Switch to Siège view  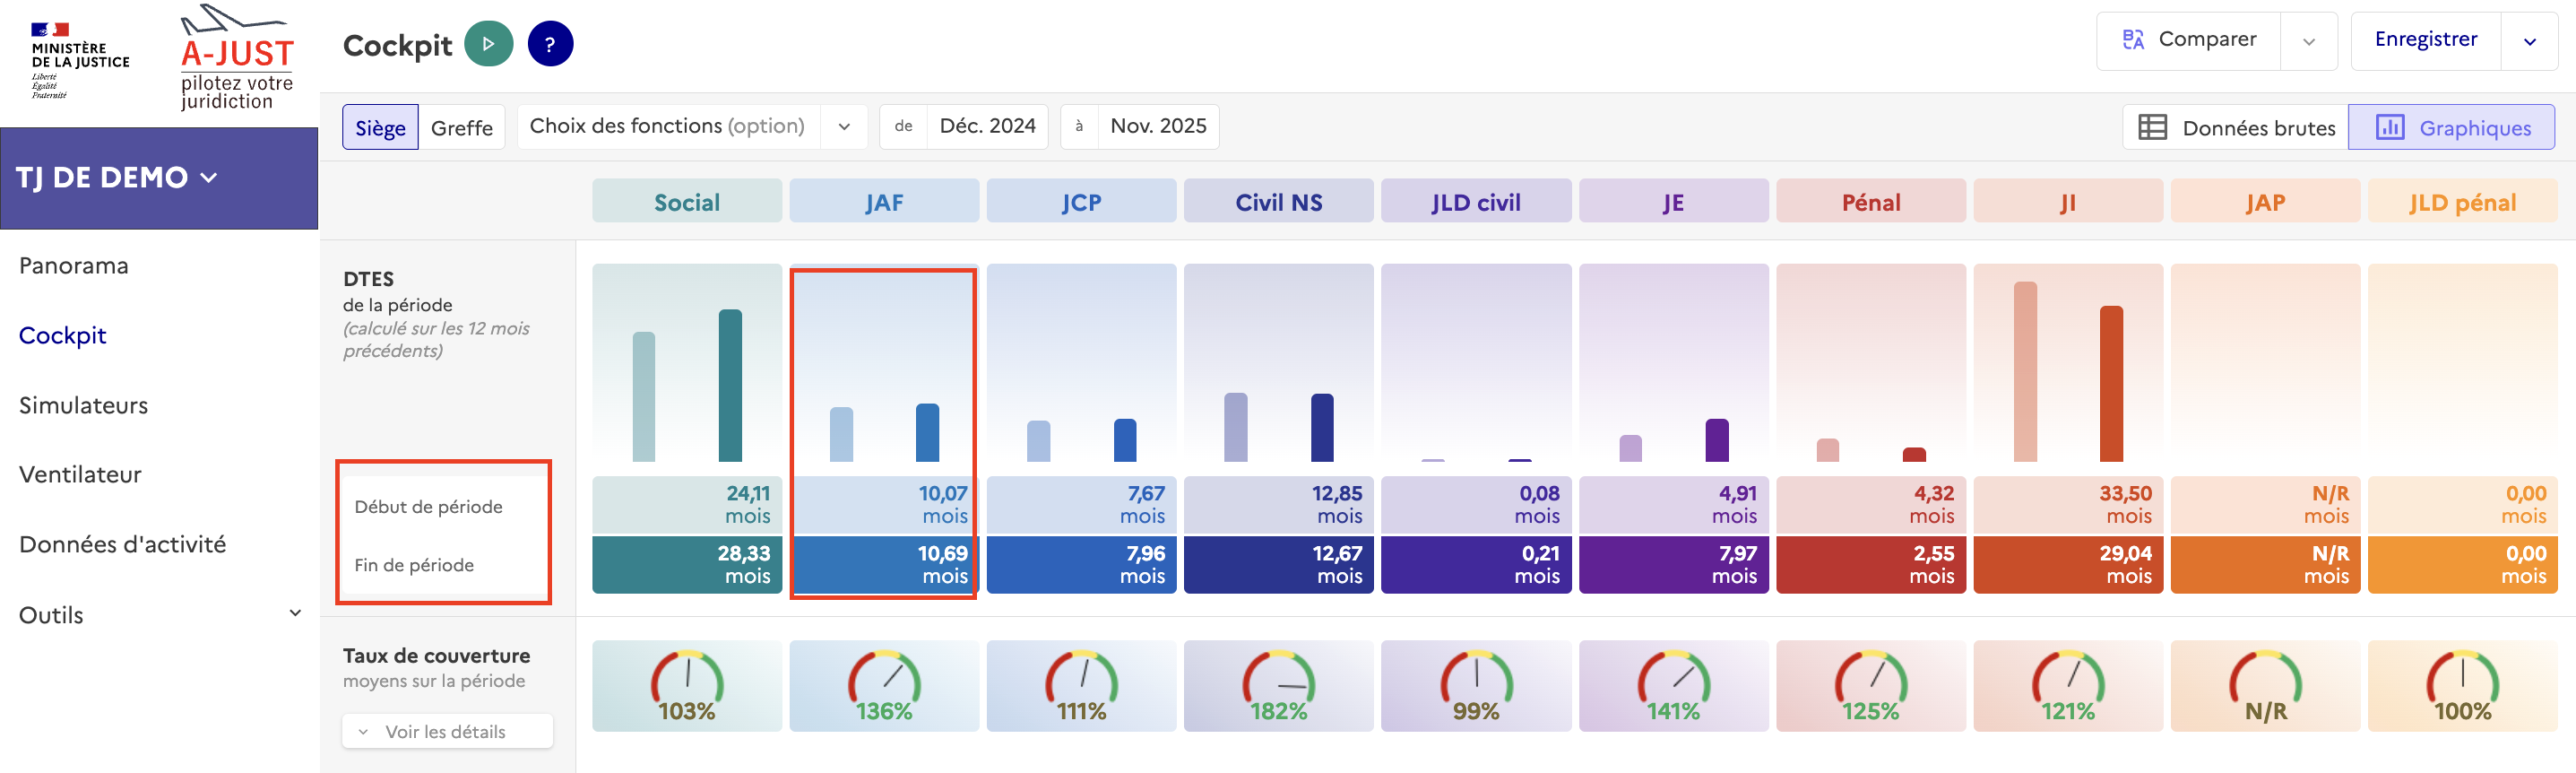click(380, 127)
